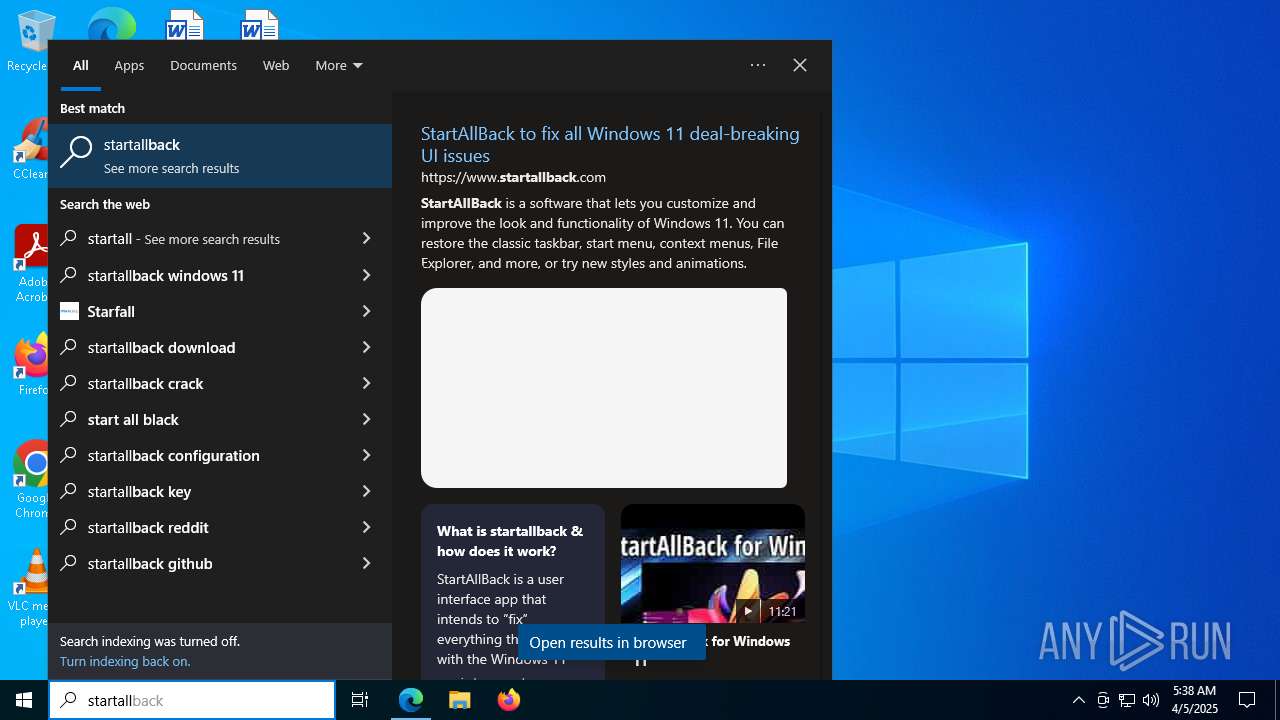The width and height of the screenshot is (1280, 720).
Task: Click the Windows Start button
Action: (24, 700)
